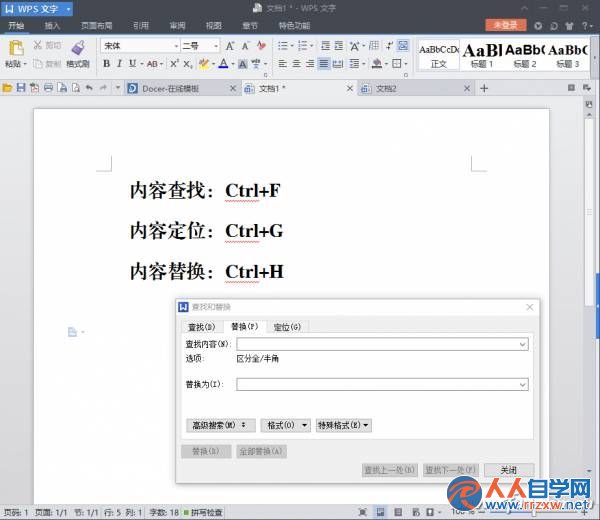Align text right
600x520 pixels.
[310, 64]
